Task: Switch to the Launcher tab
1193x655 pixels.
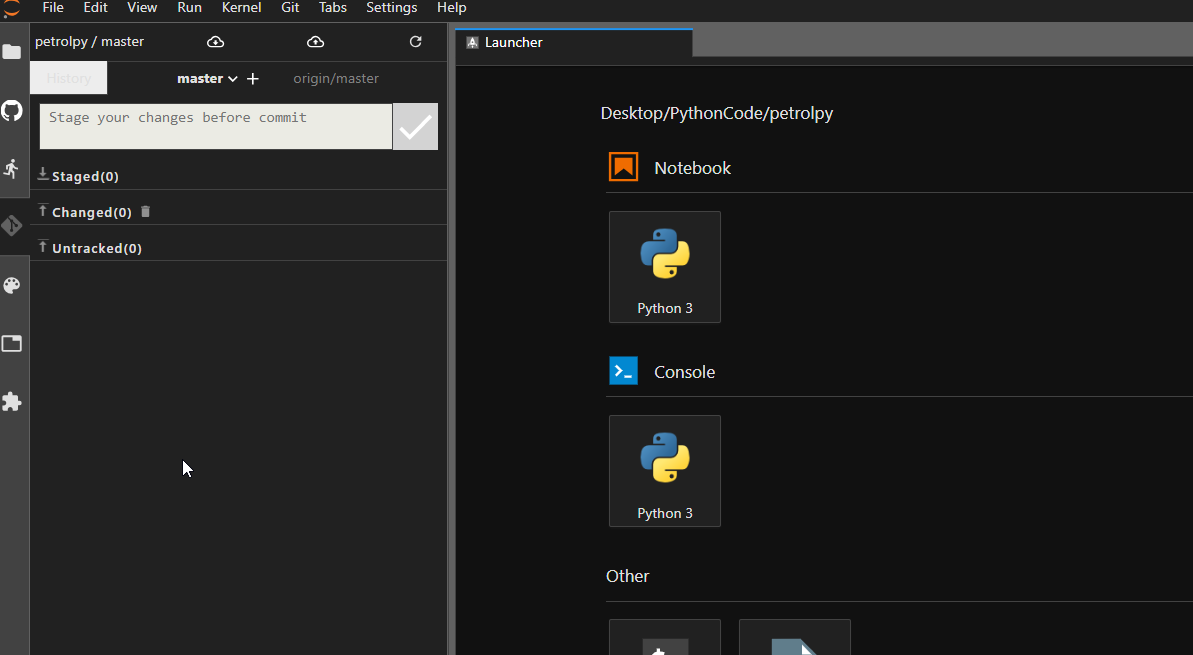Action: (514, 42)
